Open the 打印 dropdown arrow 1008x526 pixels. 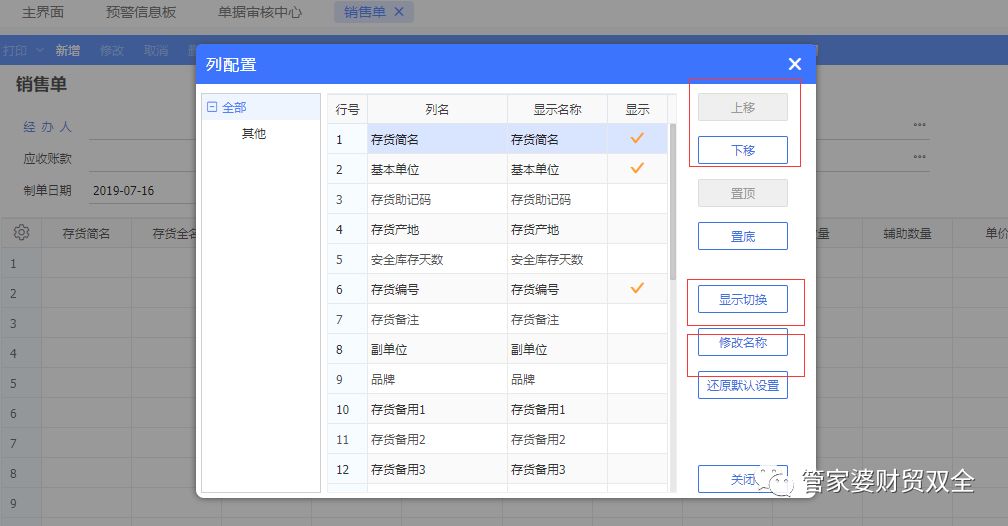(x=40, y=50)
